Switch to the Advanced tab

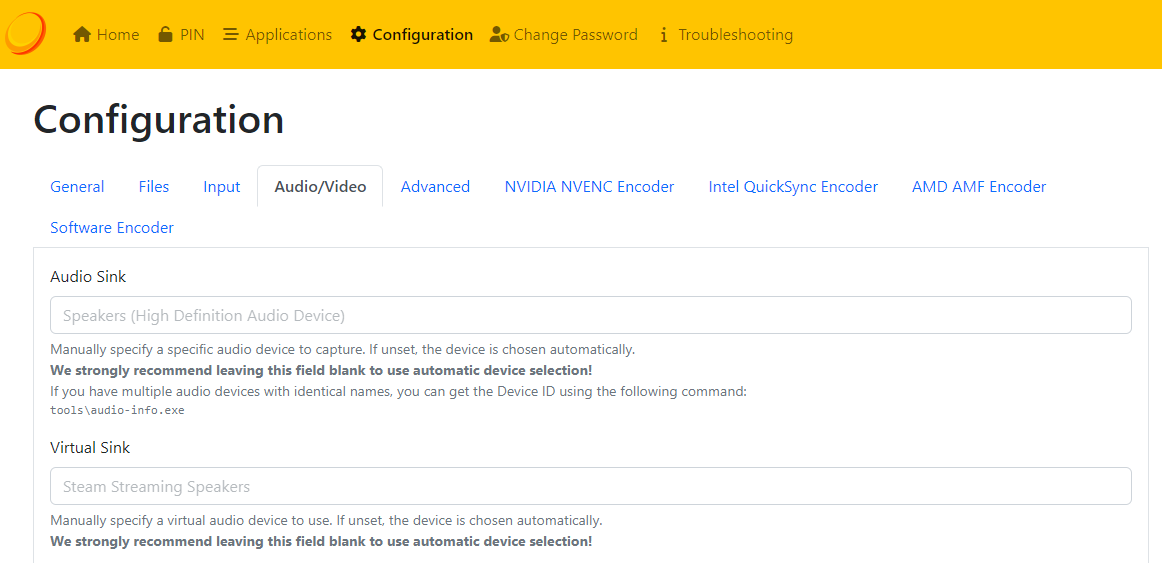(x=435, y=187)
